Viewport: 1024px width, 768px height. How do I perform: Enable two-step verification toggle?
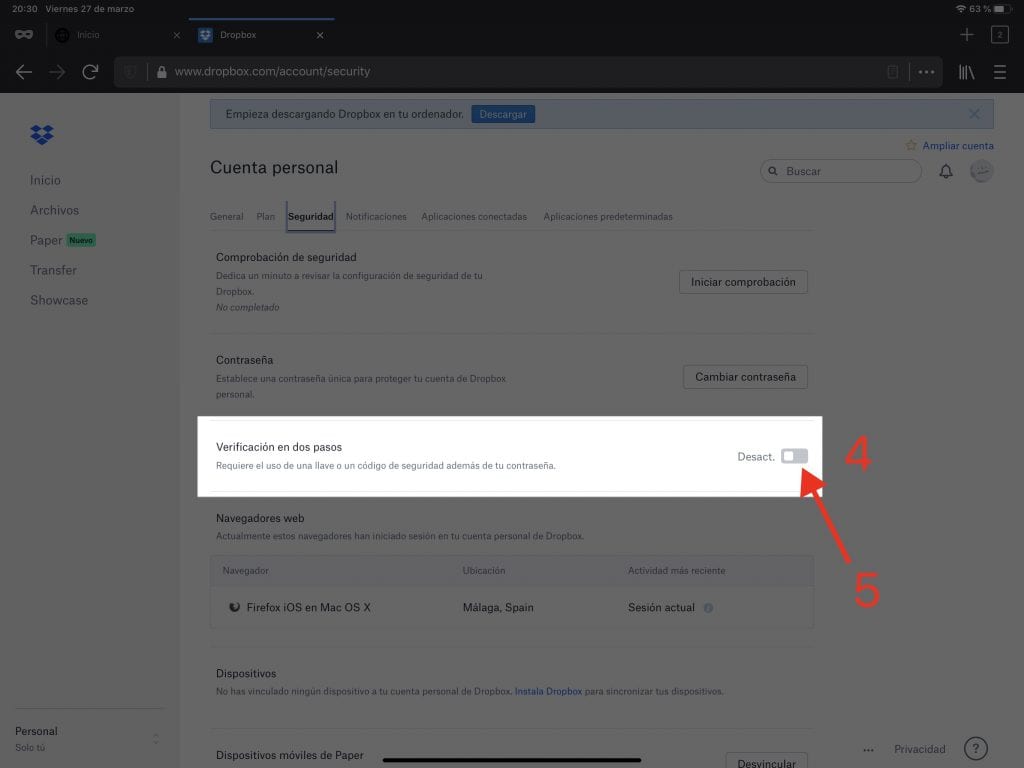tap(794, 456)
